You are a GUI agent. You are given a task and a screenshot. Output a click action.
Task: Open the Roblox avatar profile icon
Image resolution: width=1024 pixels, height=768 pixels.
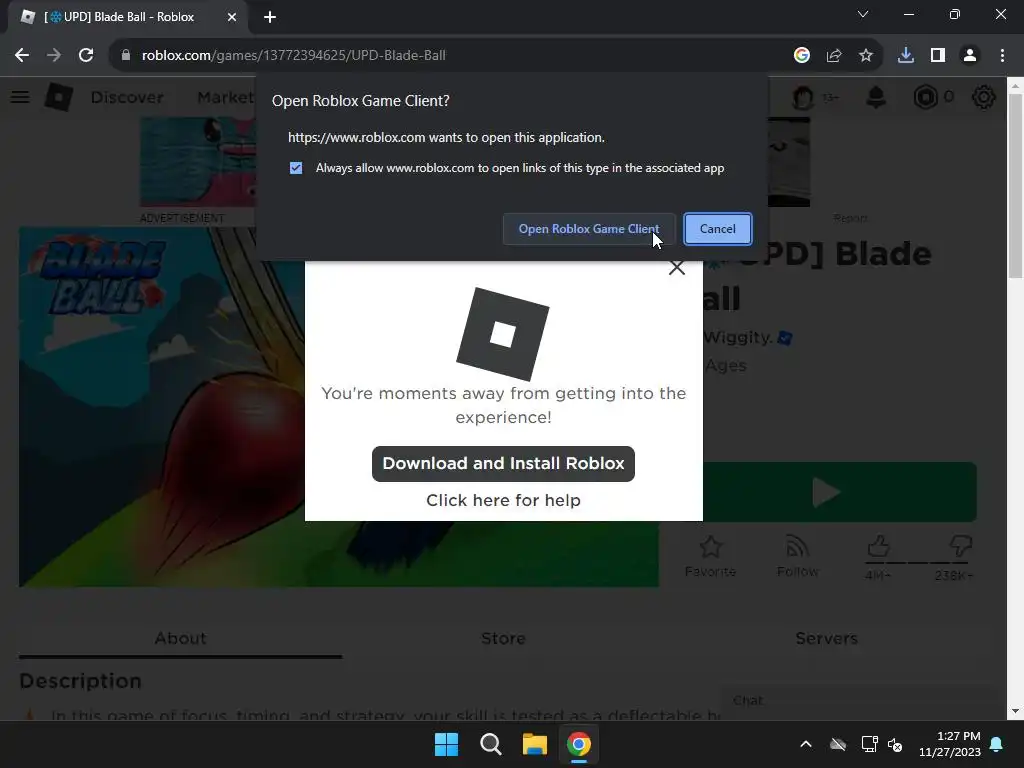click(x=803, y=98)
